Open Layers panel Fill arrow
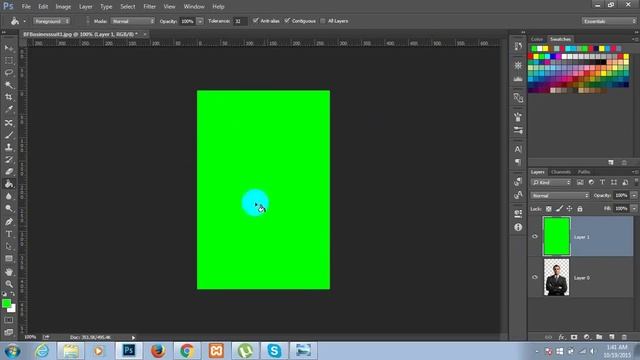The height and width of the screenshot is (360, 640). (634, 209)
